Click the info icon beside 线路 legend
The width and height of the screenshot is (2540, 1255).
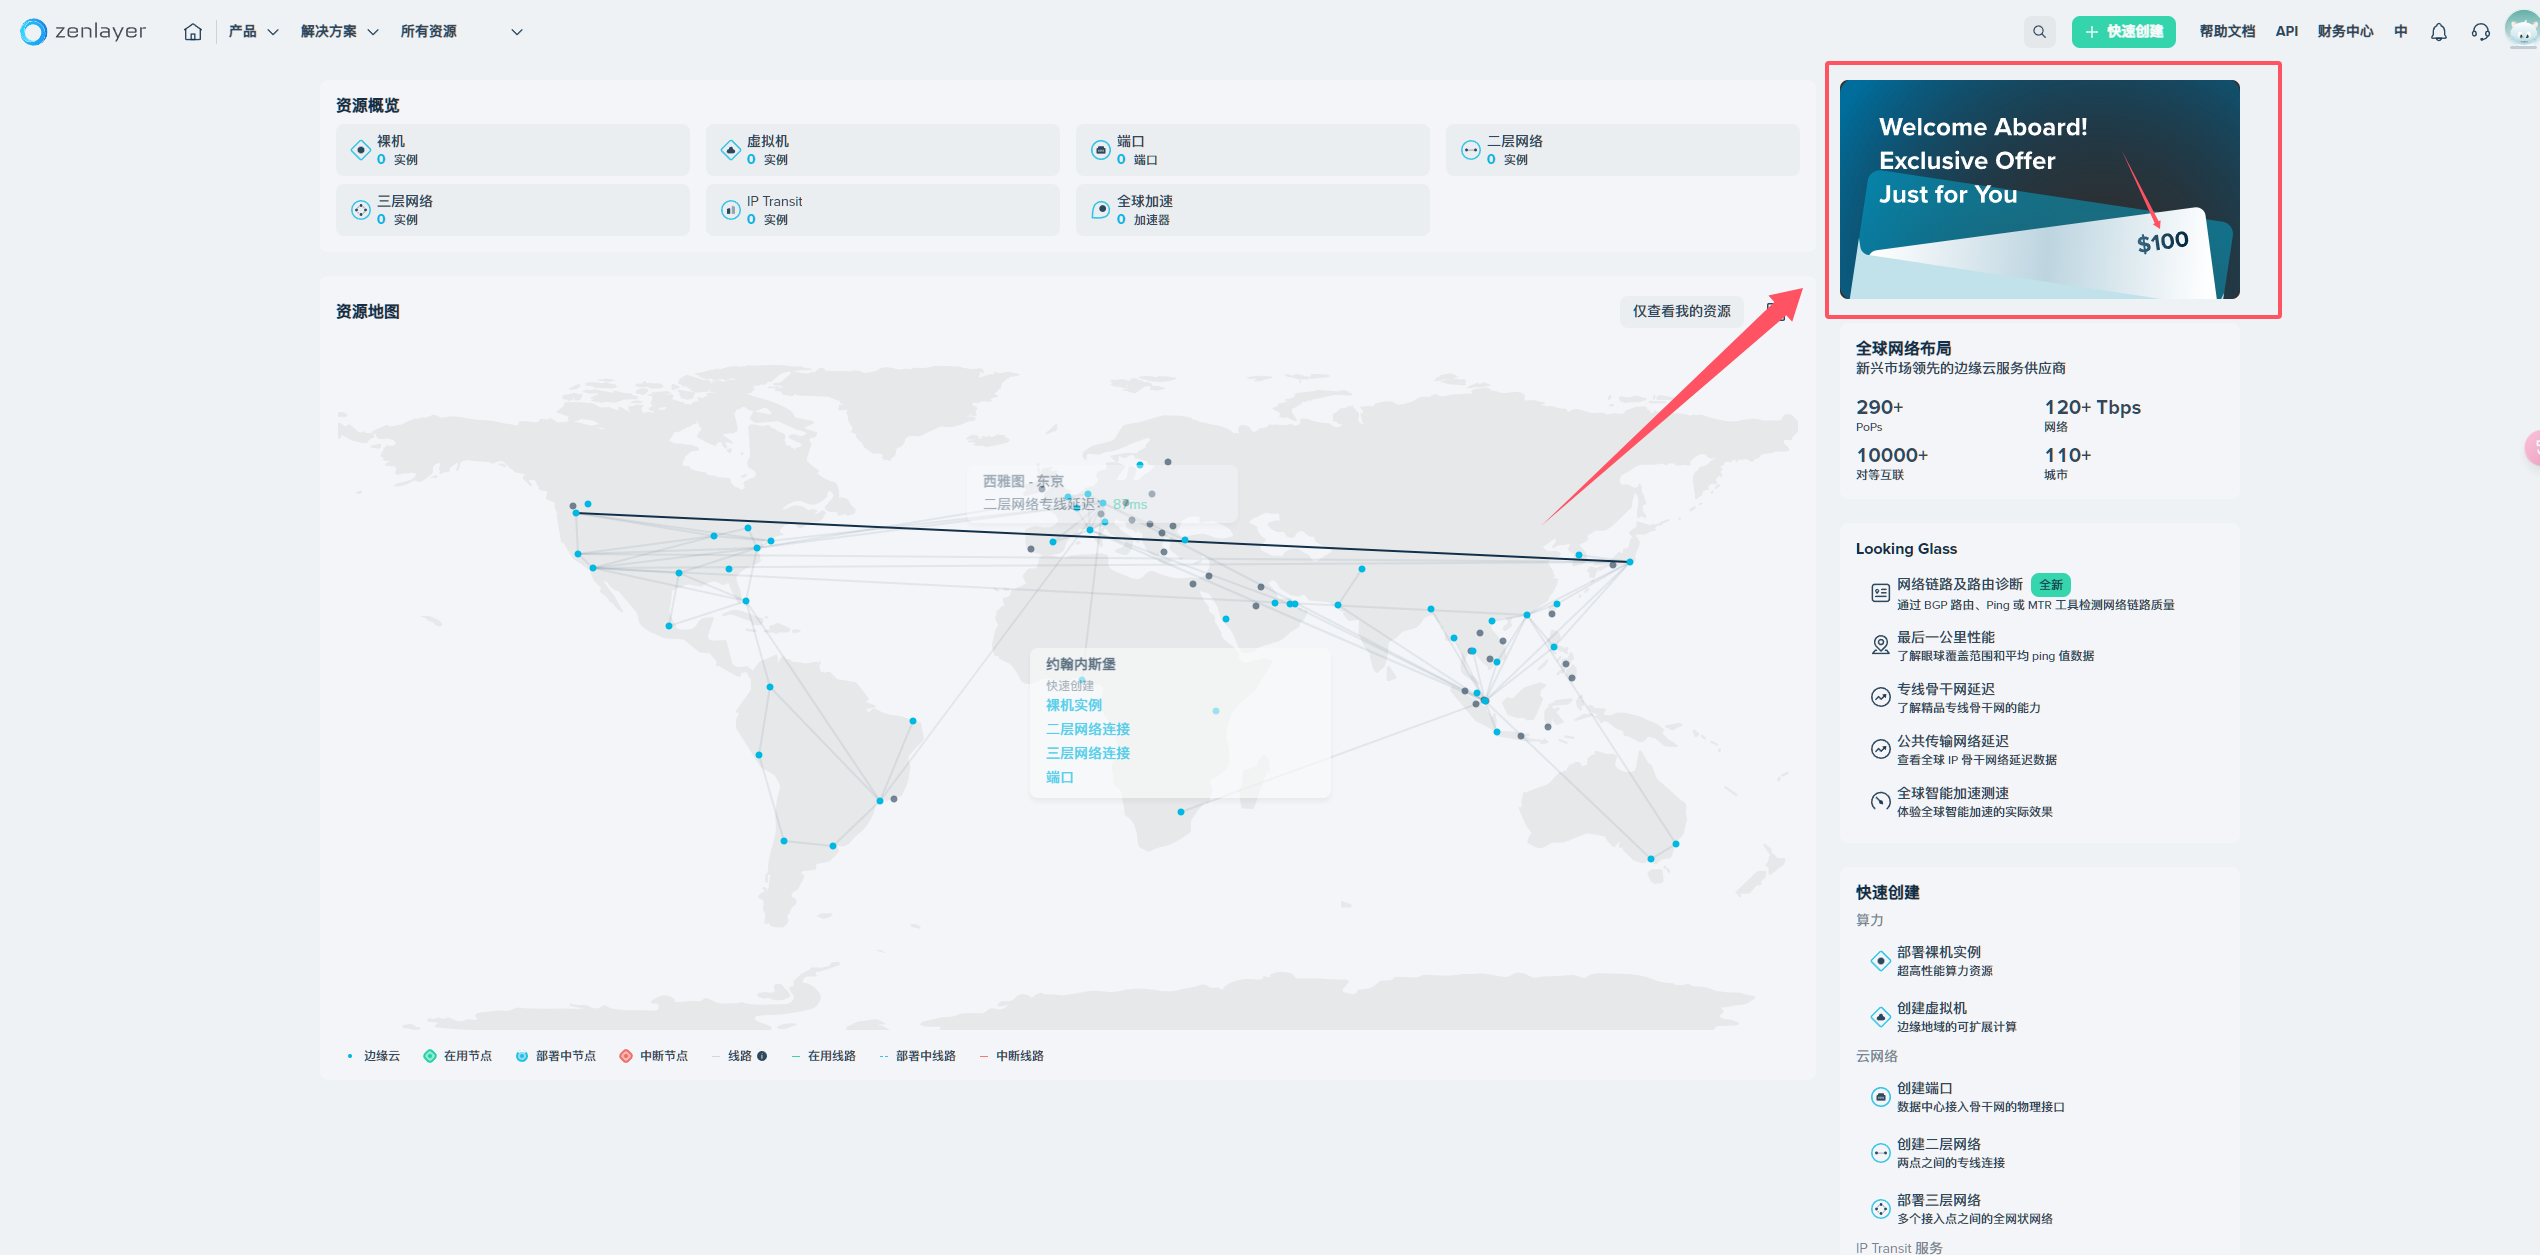(x=762, y=1056)
